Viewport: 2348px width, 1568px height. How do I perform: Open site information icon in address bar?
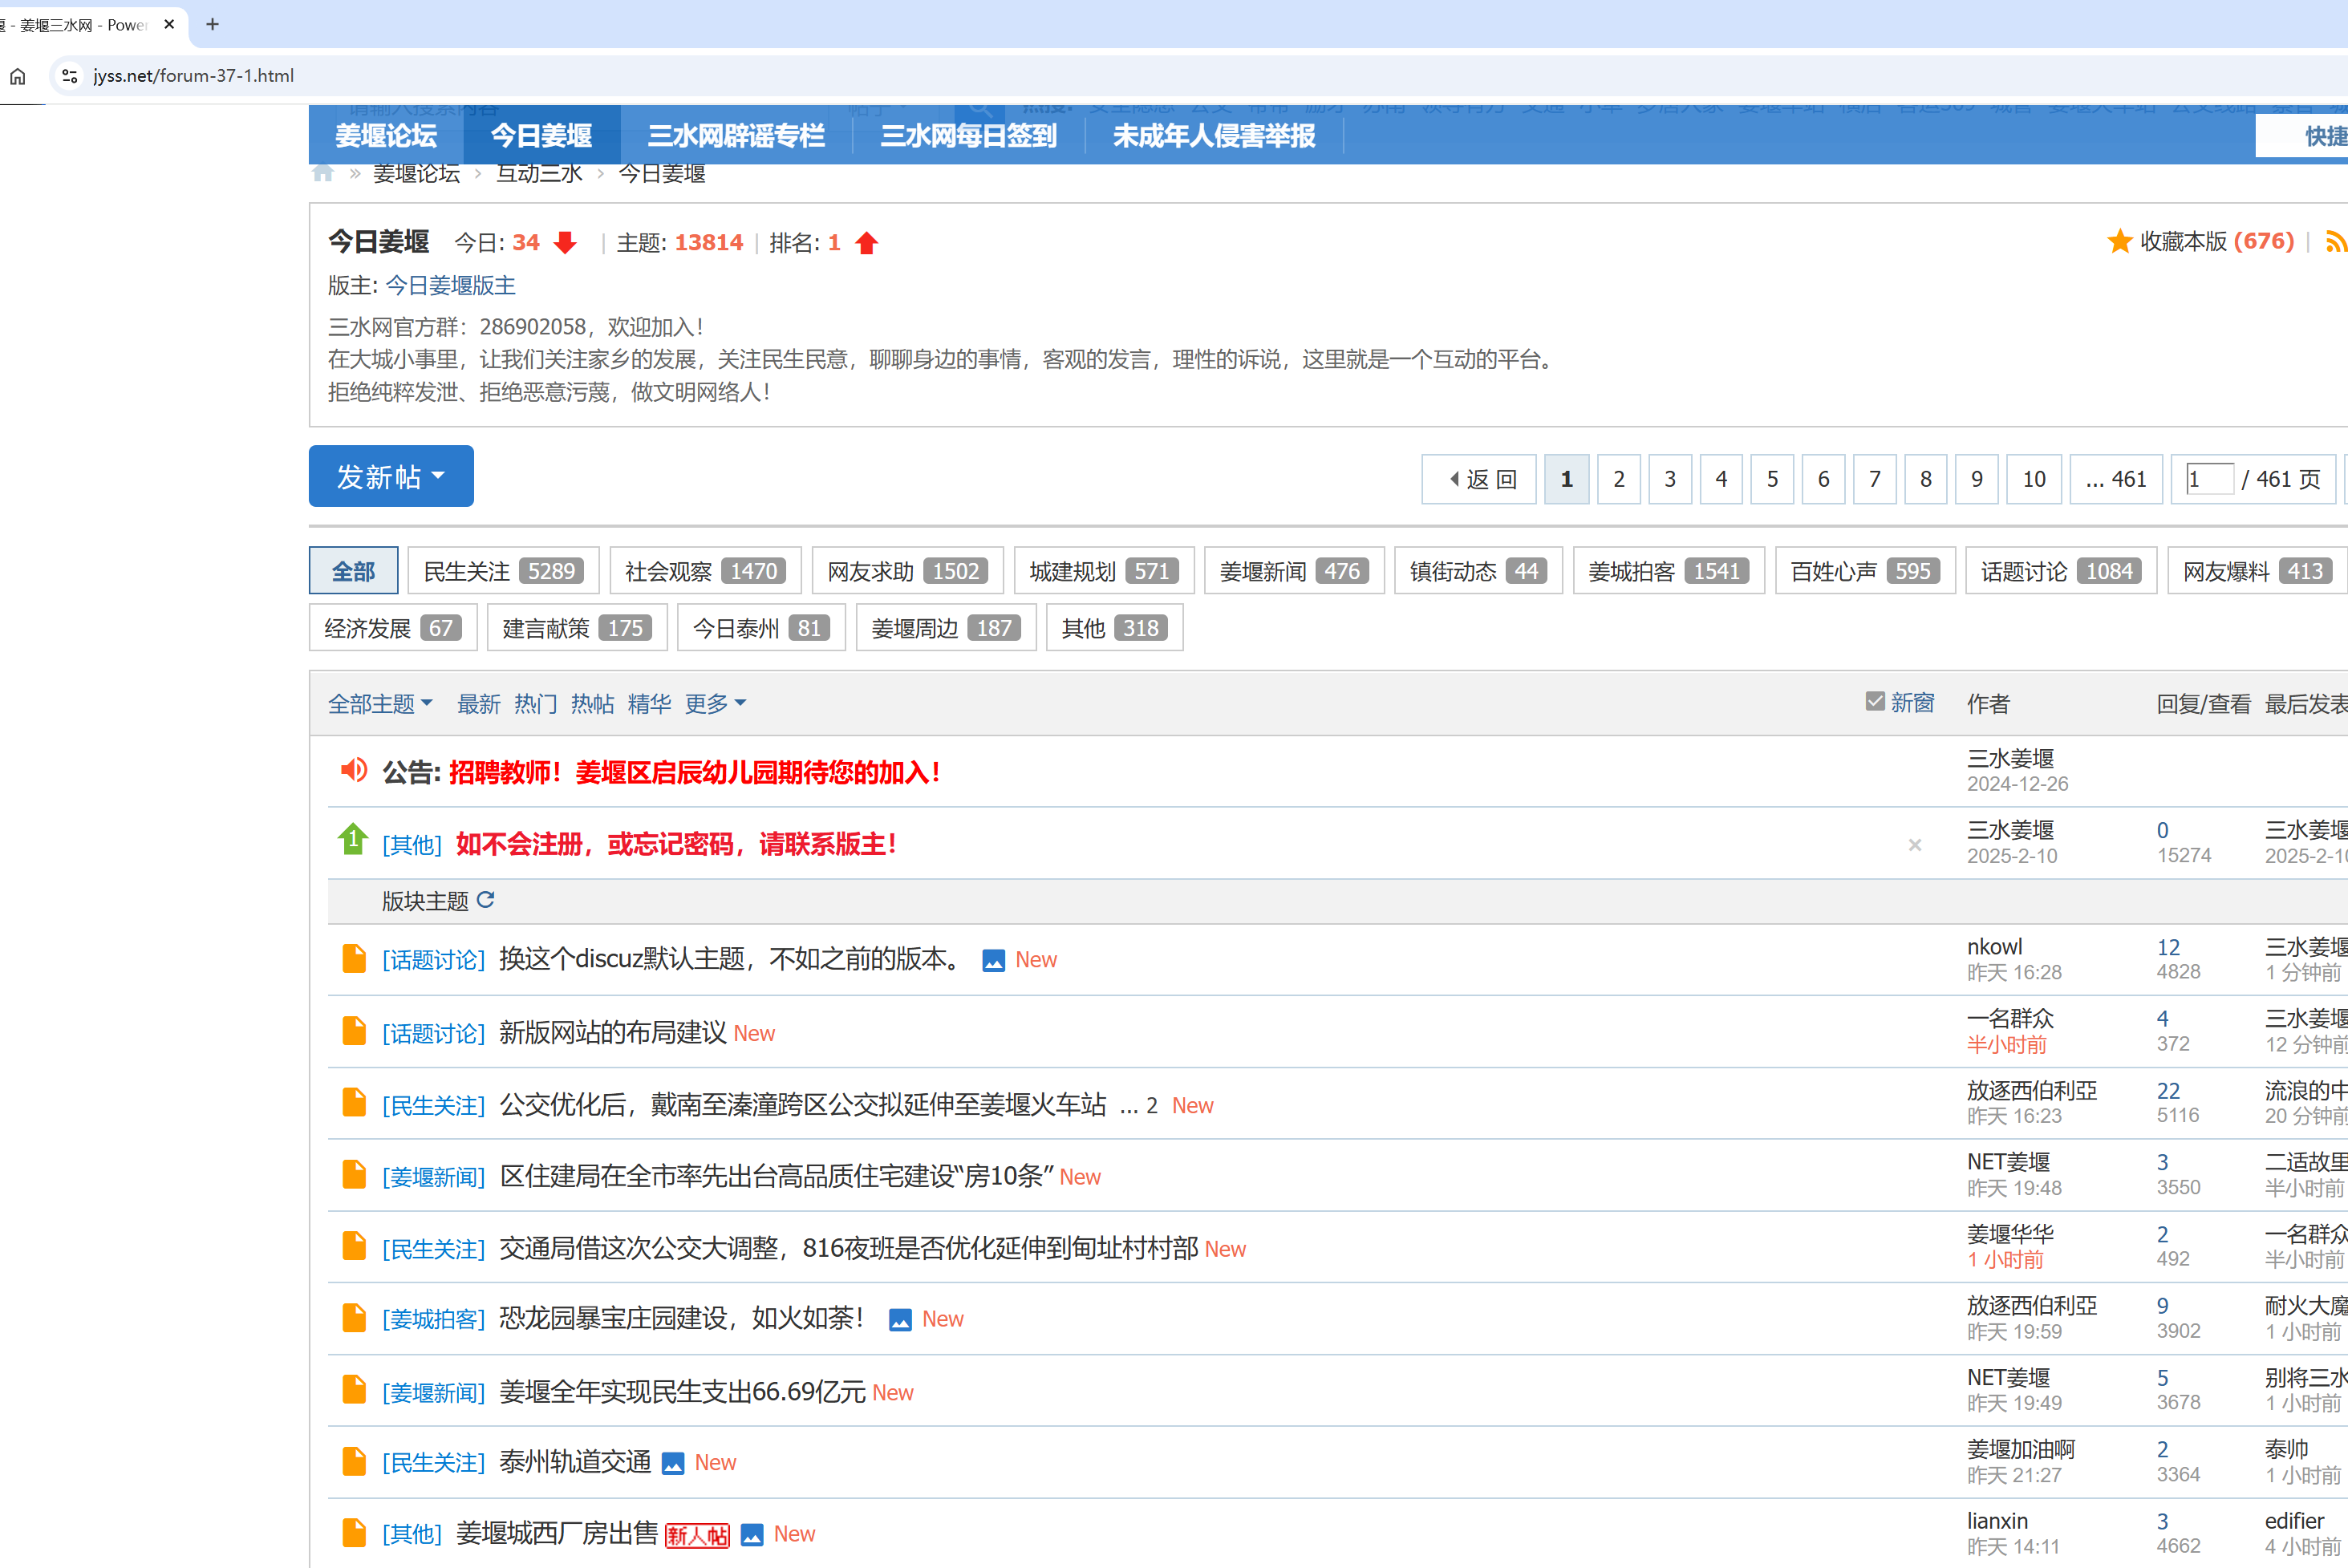tap(69, 76)
